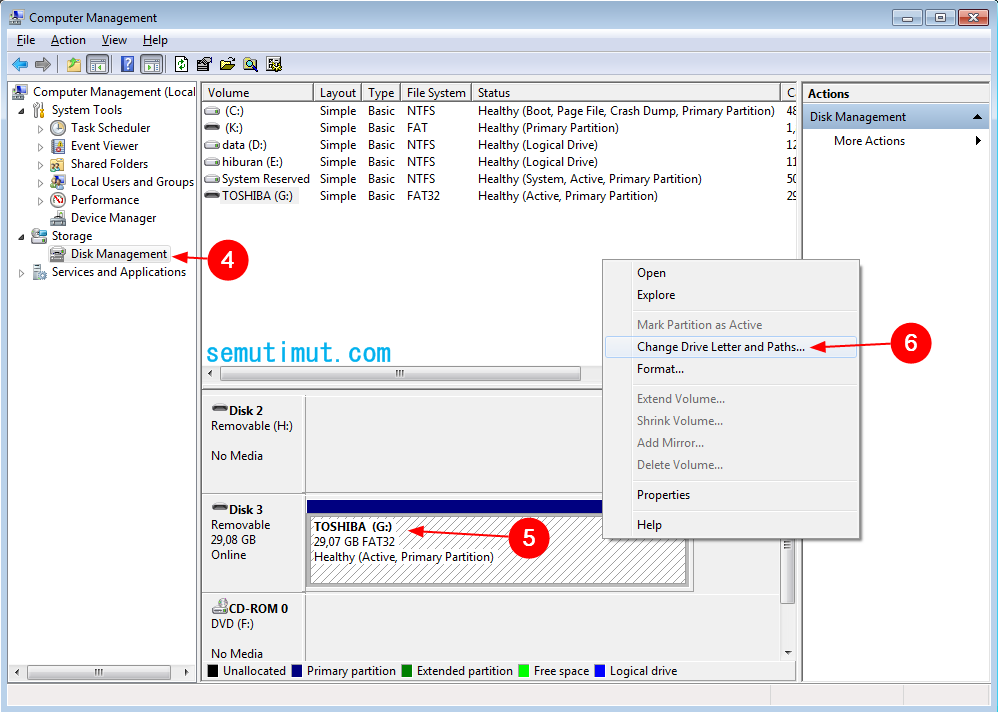Open the More Actions submenu arrow

click(978, 141)
